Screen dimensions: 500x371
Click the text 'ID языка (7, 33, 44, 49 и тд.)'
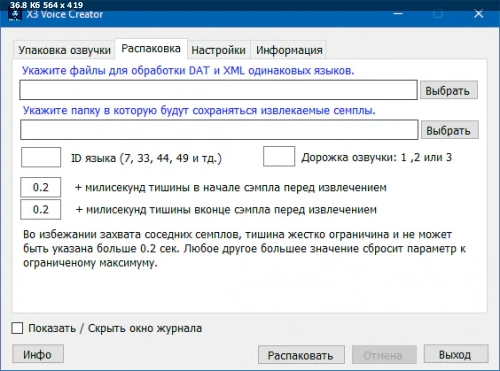[x=146, y=158]
